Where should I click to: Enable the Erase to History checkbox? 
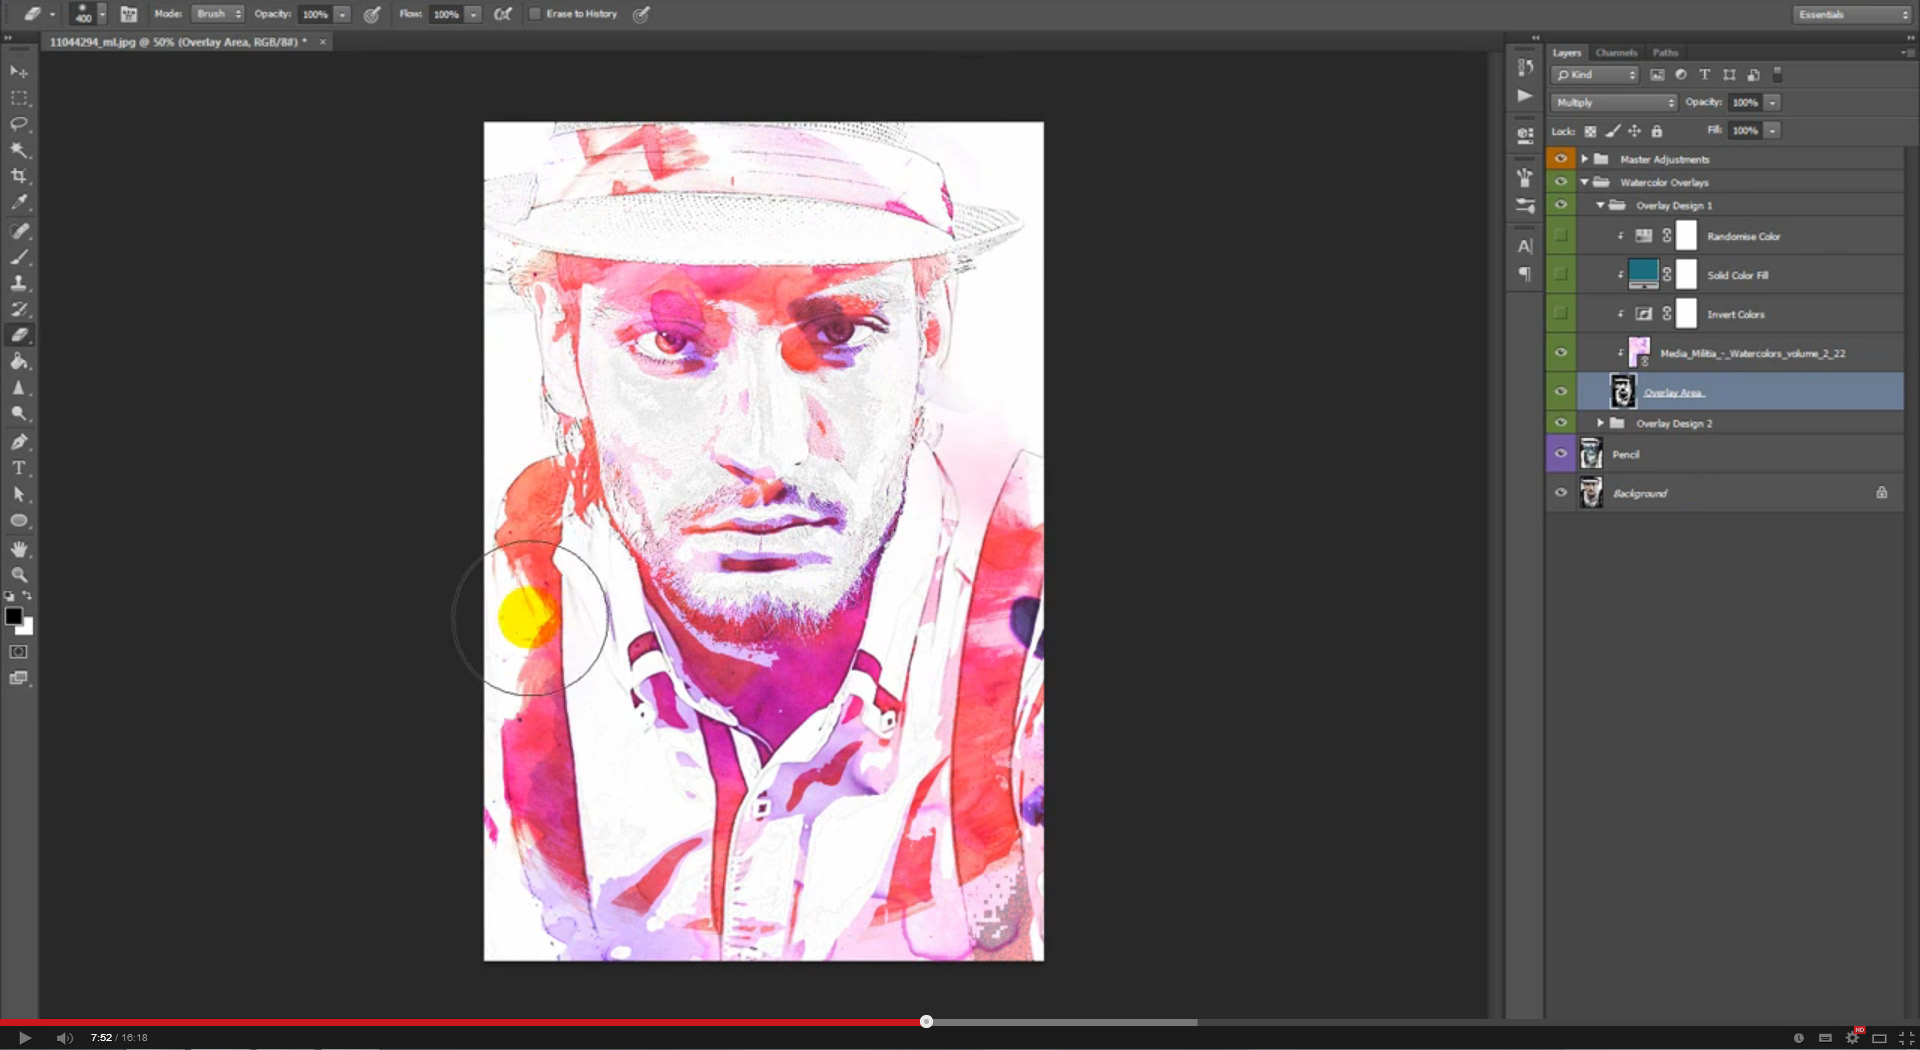[537, 14]
